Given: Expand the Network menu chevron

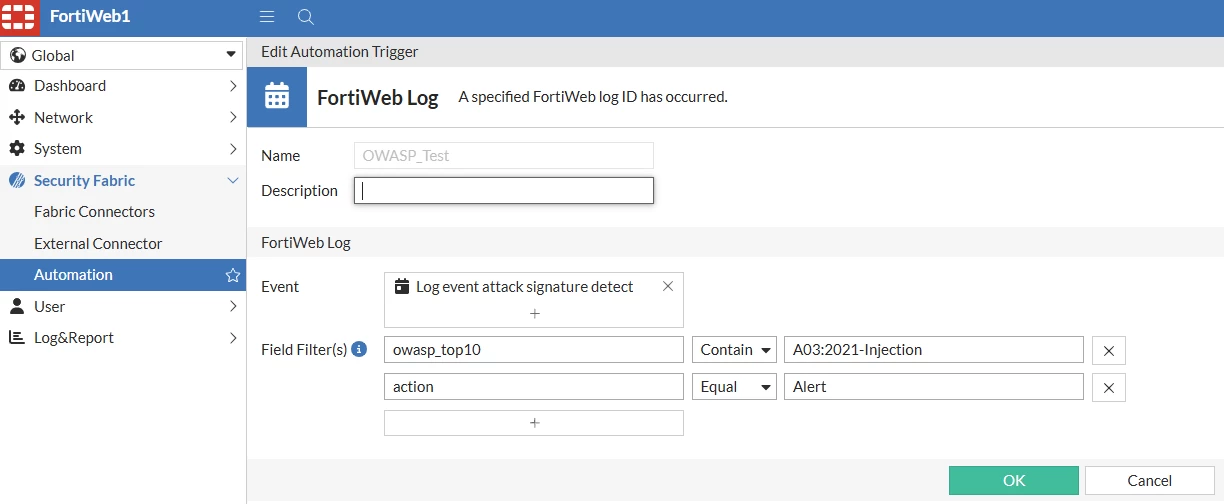Looking at the screenshot, I should point(232,117).
